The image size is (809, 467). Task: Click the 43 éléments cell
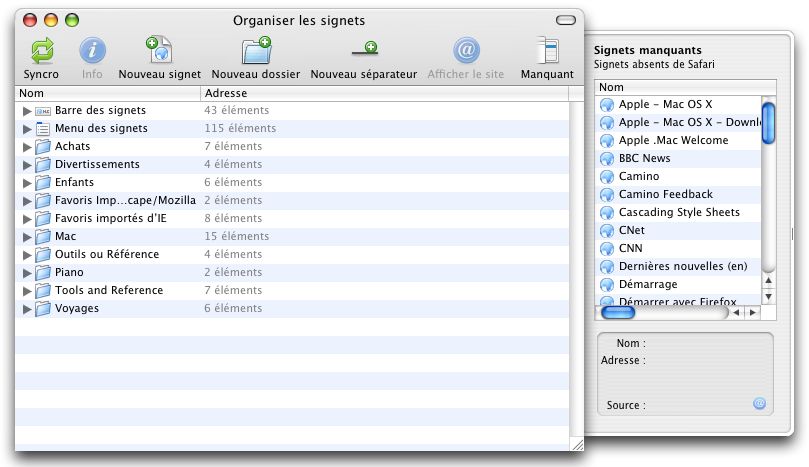tap(236, 110)
